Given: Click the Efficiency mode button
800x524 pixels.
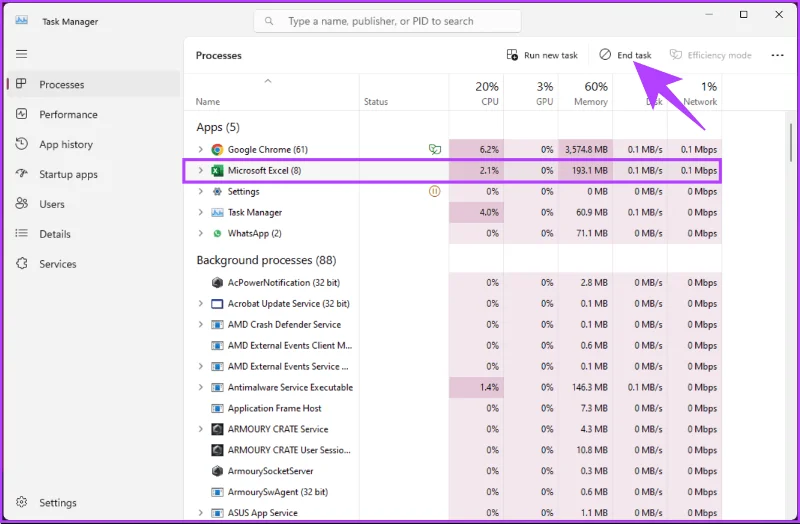Looking at the screenshot, I should pos(711,55).
